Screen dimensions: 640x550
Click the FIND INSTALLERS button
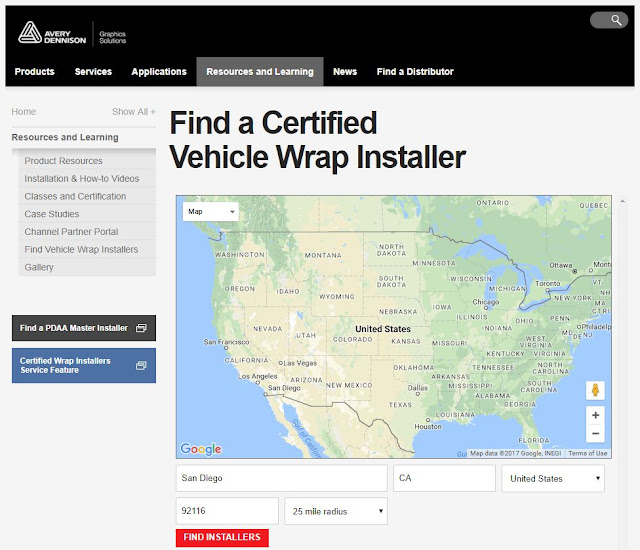[222, 537]
